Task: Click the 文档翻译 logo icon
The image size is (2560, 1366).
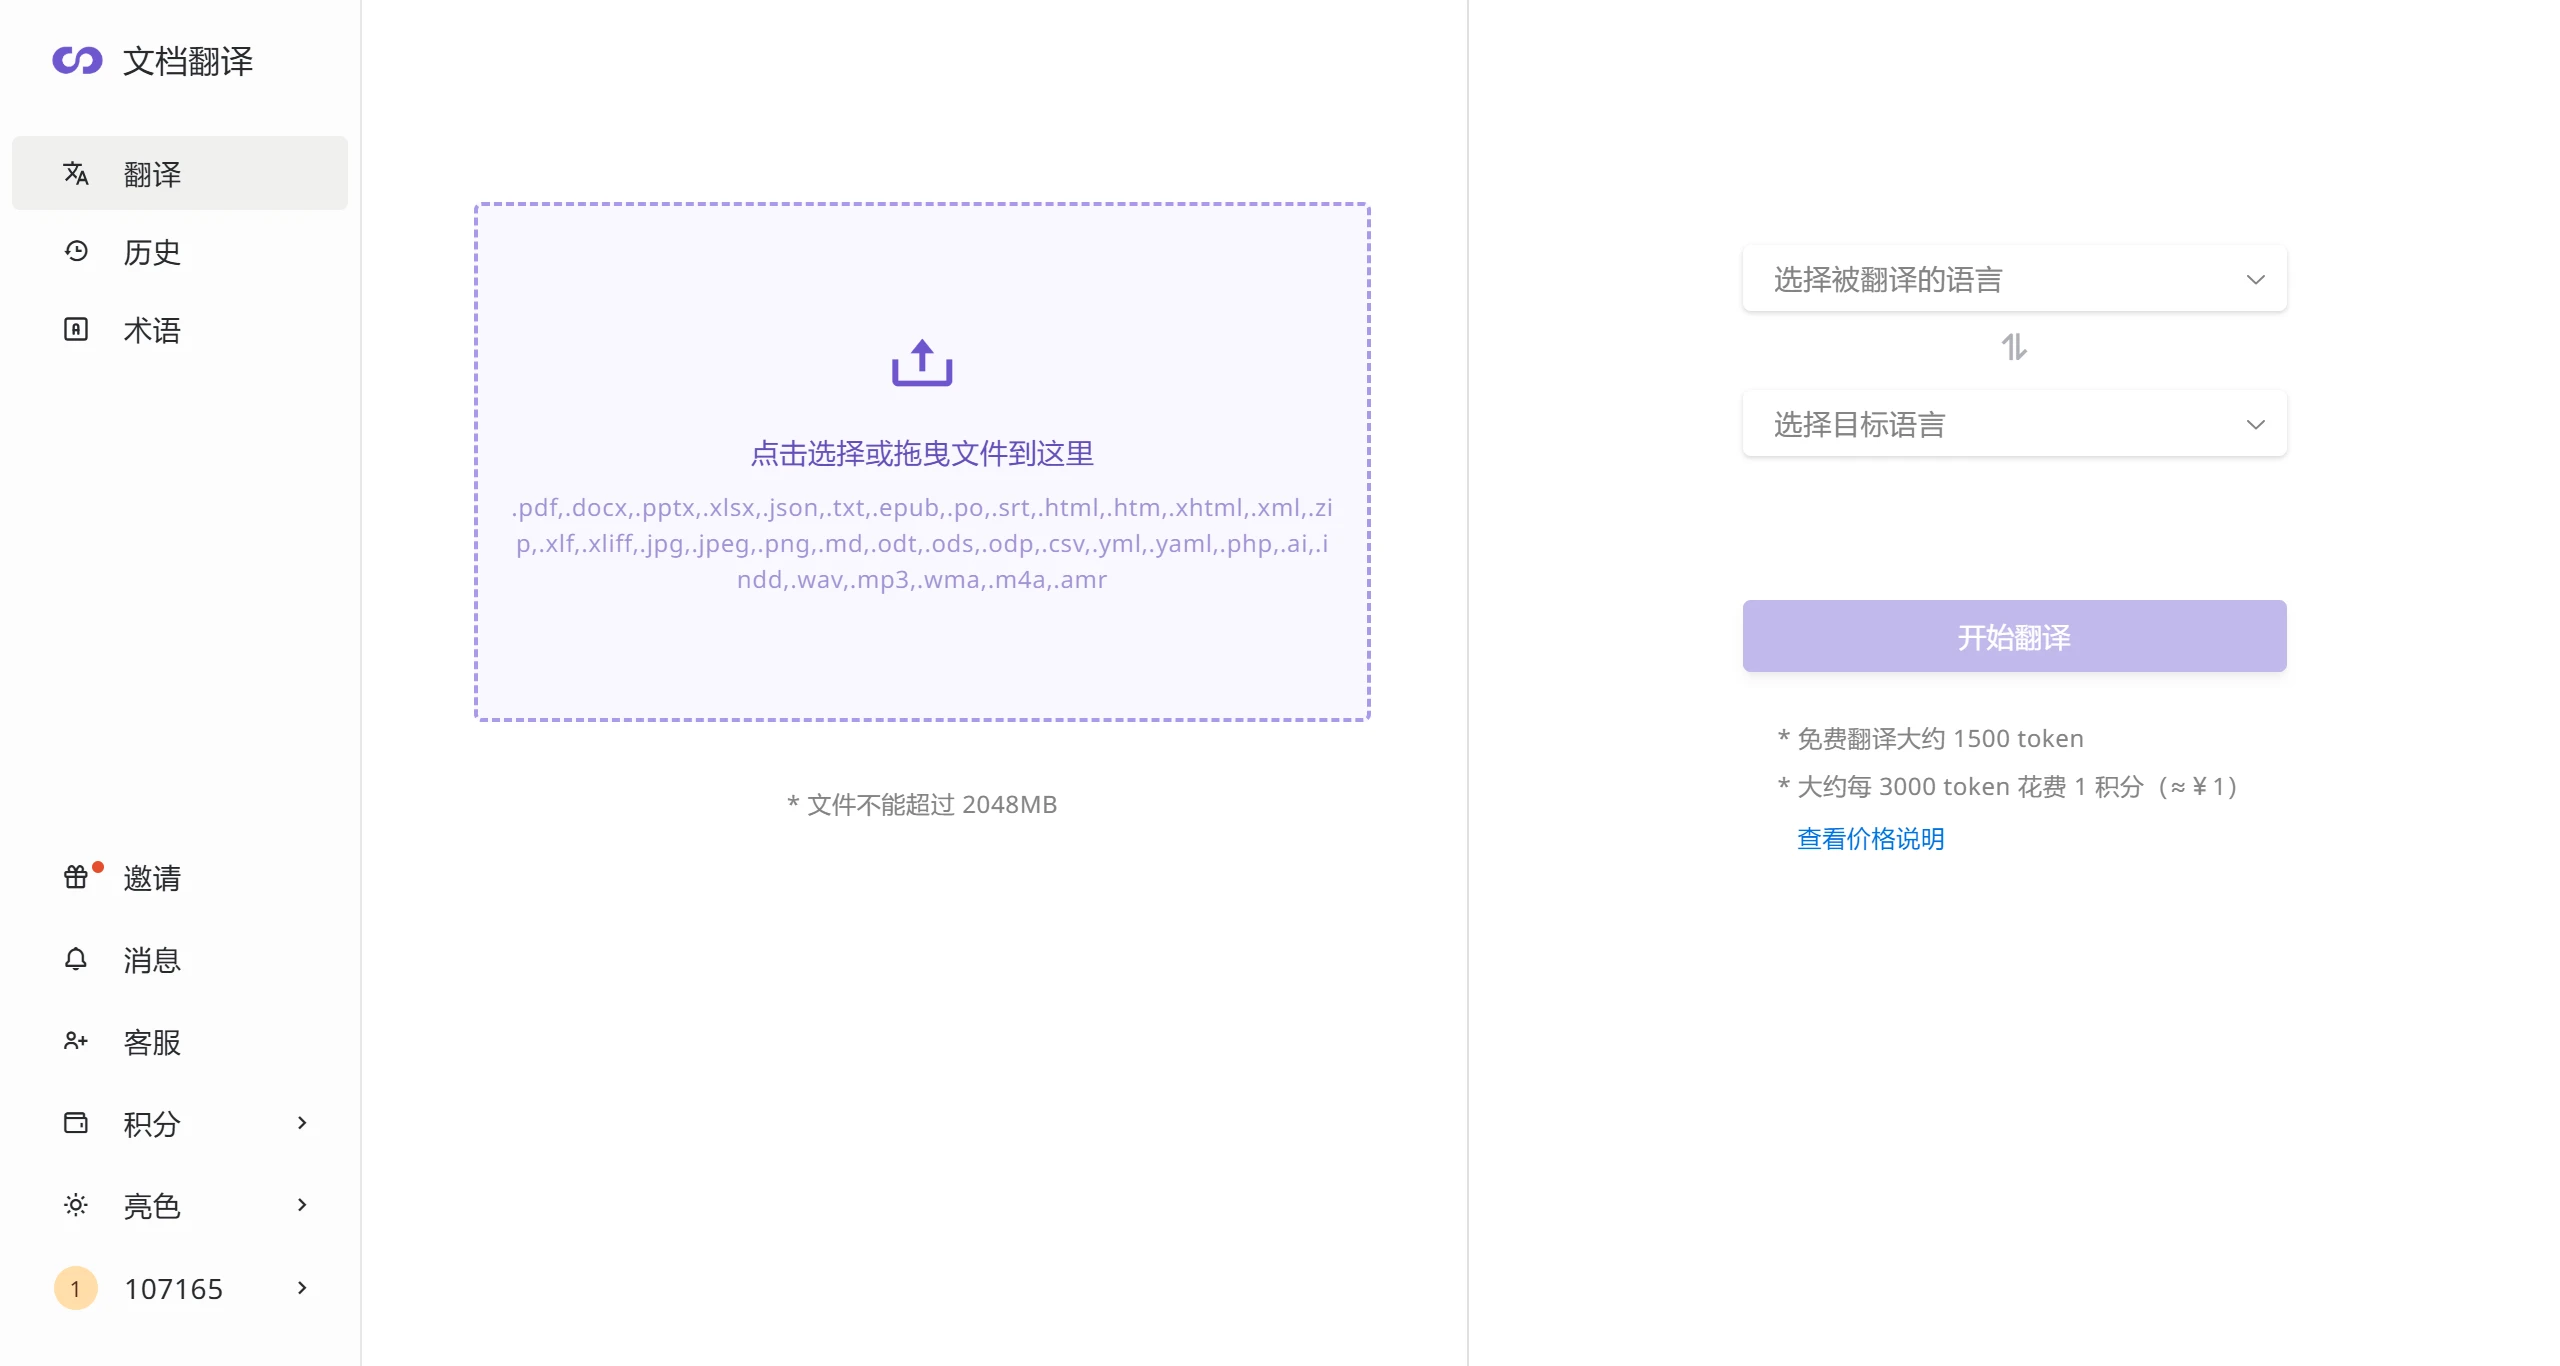Action: pyautogui.click(x=77, y=61)
